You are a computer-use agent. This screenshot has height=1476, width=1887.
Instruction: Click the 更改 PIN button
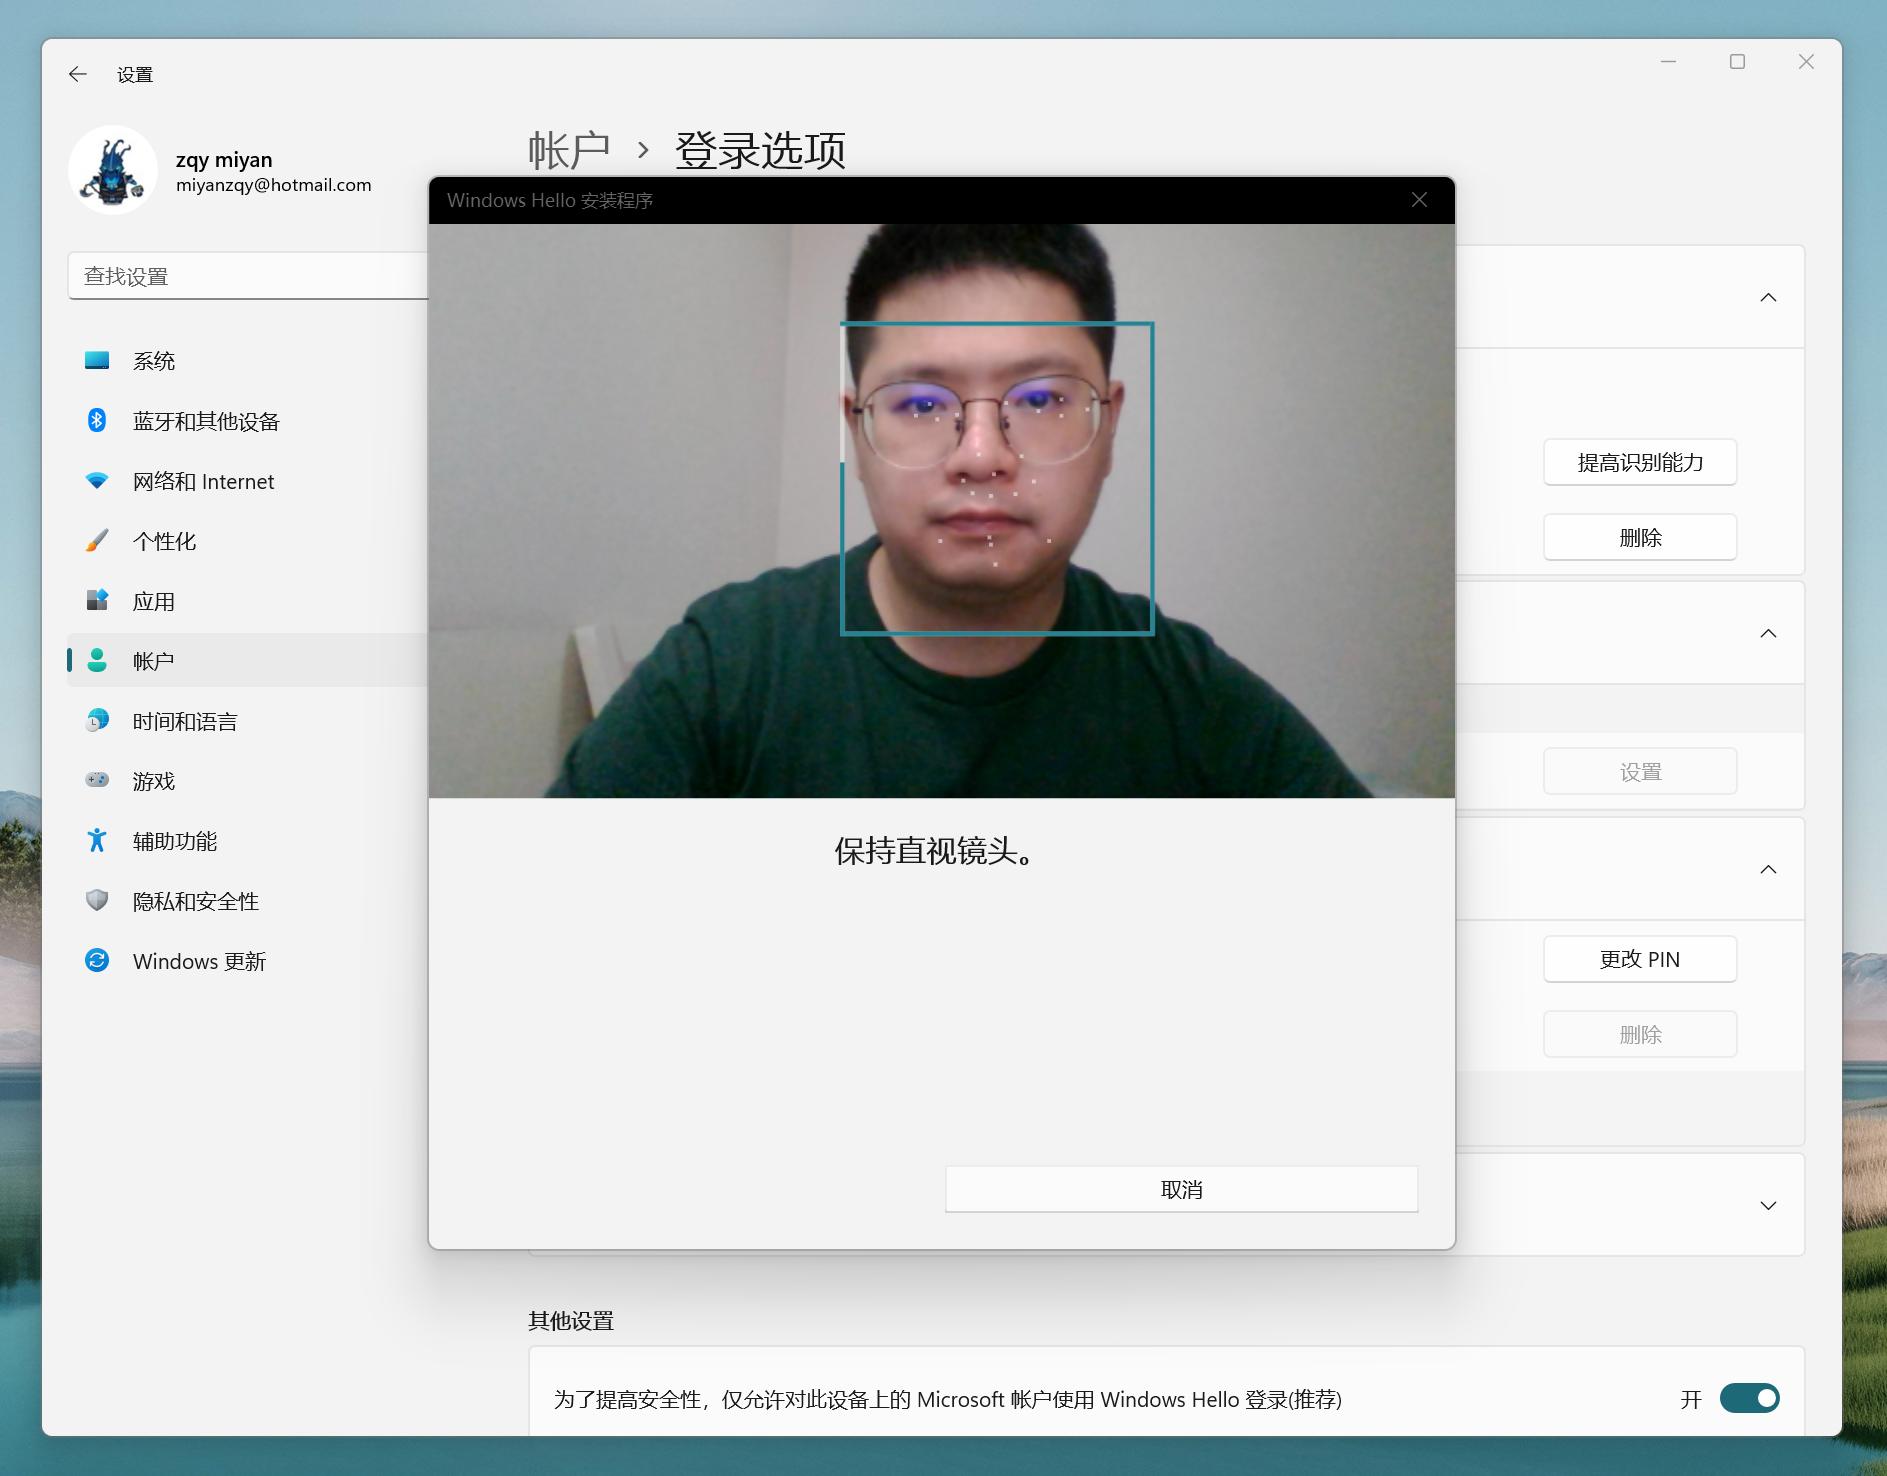click(1639, 959)
